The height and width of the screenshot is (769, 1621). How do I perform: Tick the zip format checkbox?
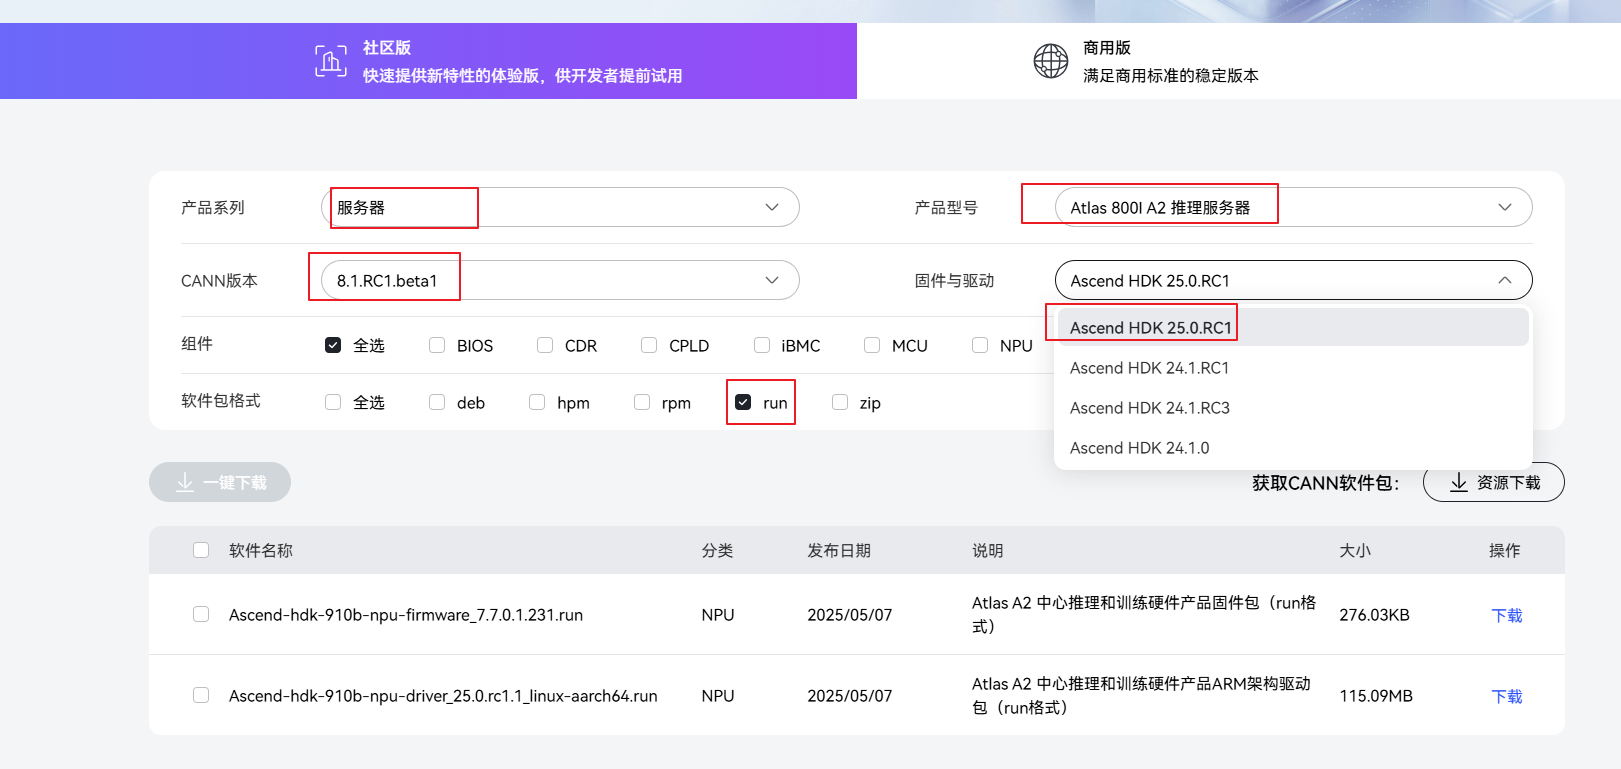[840, 402]
